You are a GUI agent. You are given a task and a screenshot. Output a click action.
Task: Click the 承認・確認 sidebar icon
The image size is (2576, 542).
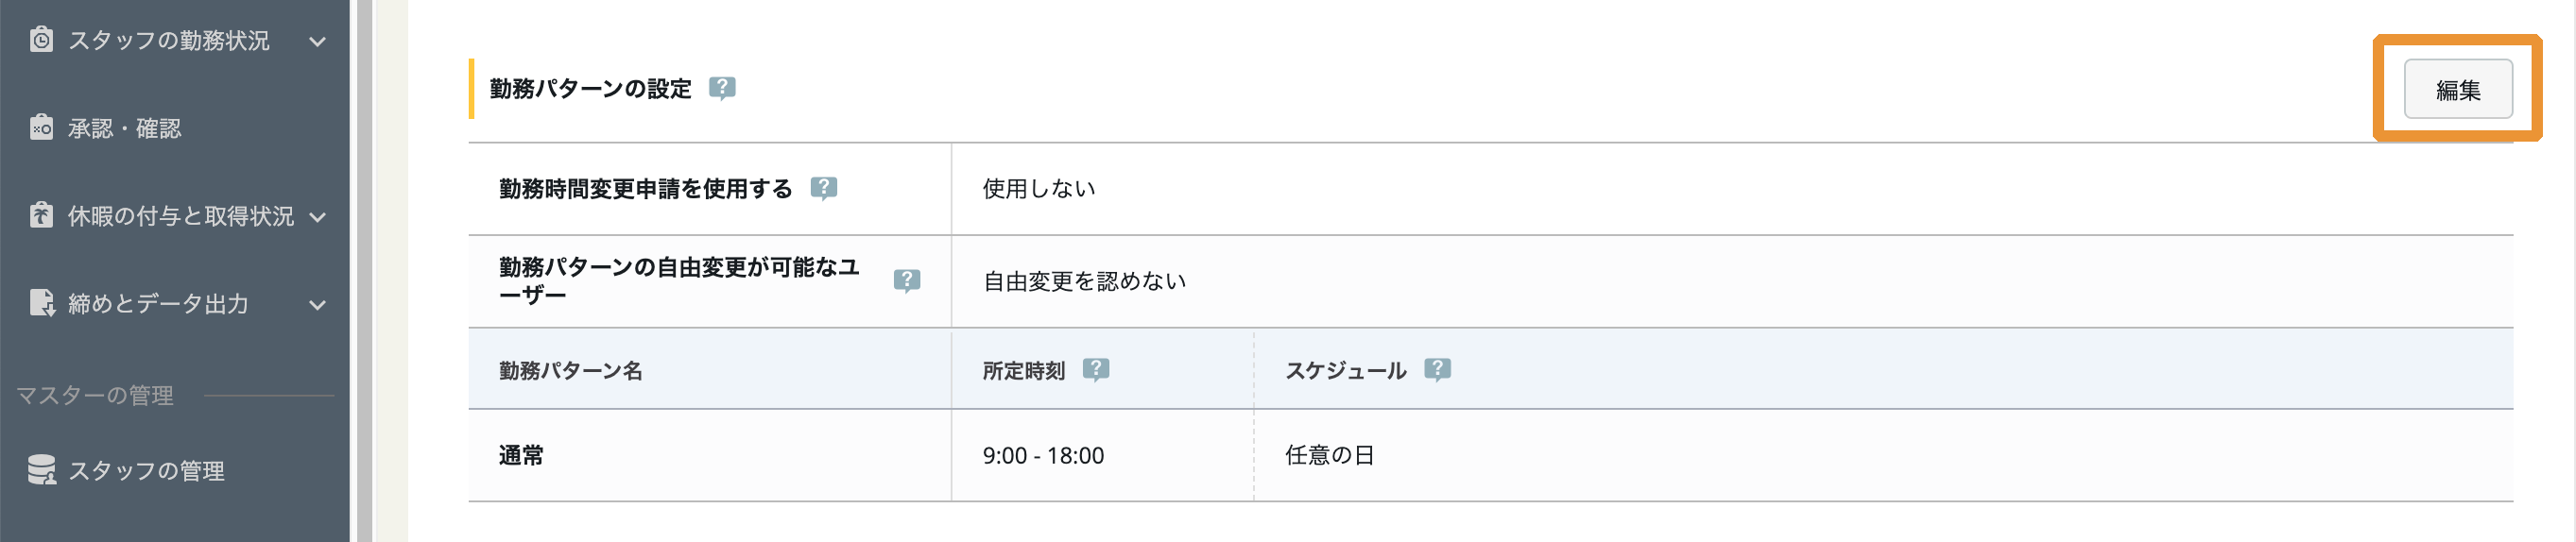(x=41, y=127)
